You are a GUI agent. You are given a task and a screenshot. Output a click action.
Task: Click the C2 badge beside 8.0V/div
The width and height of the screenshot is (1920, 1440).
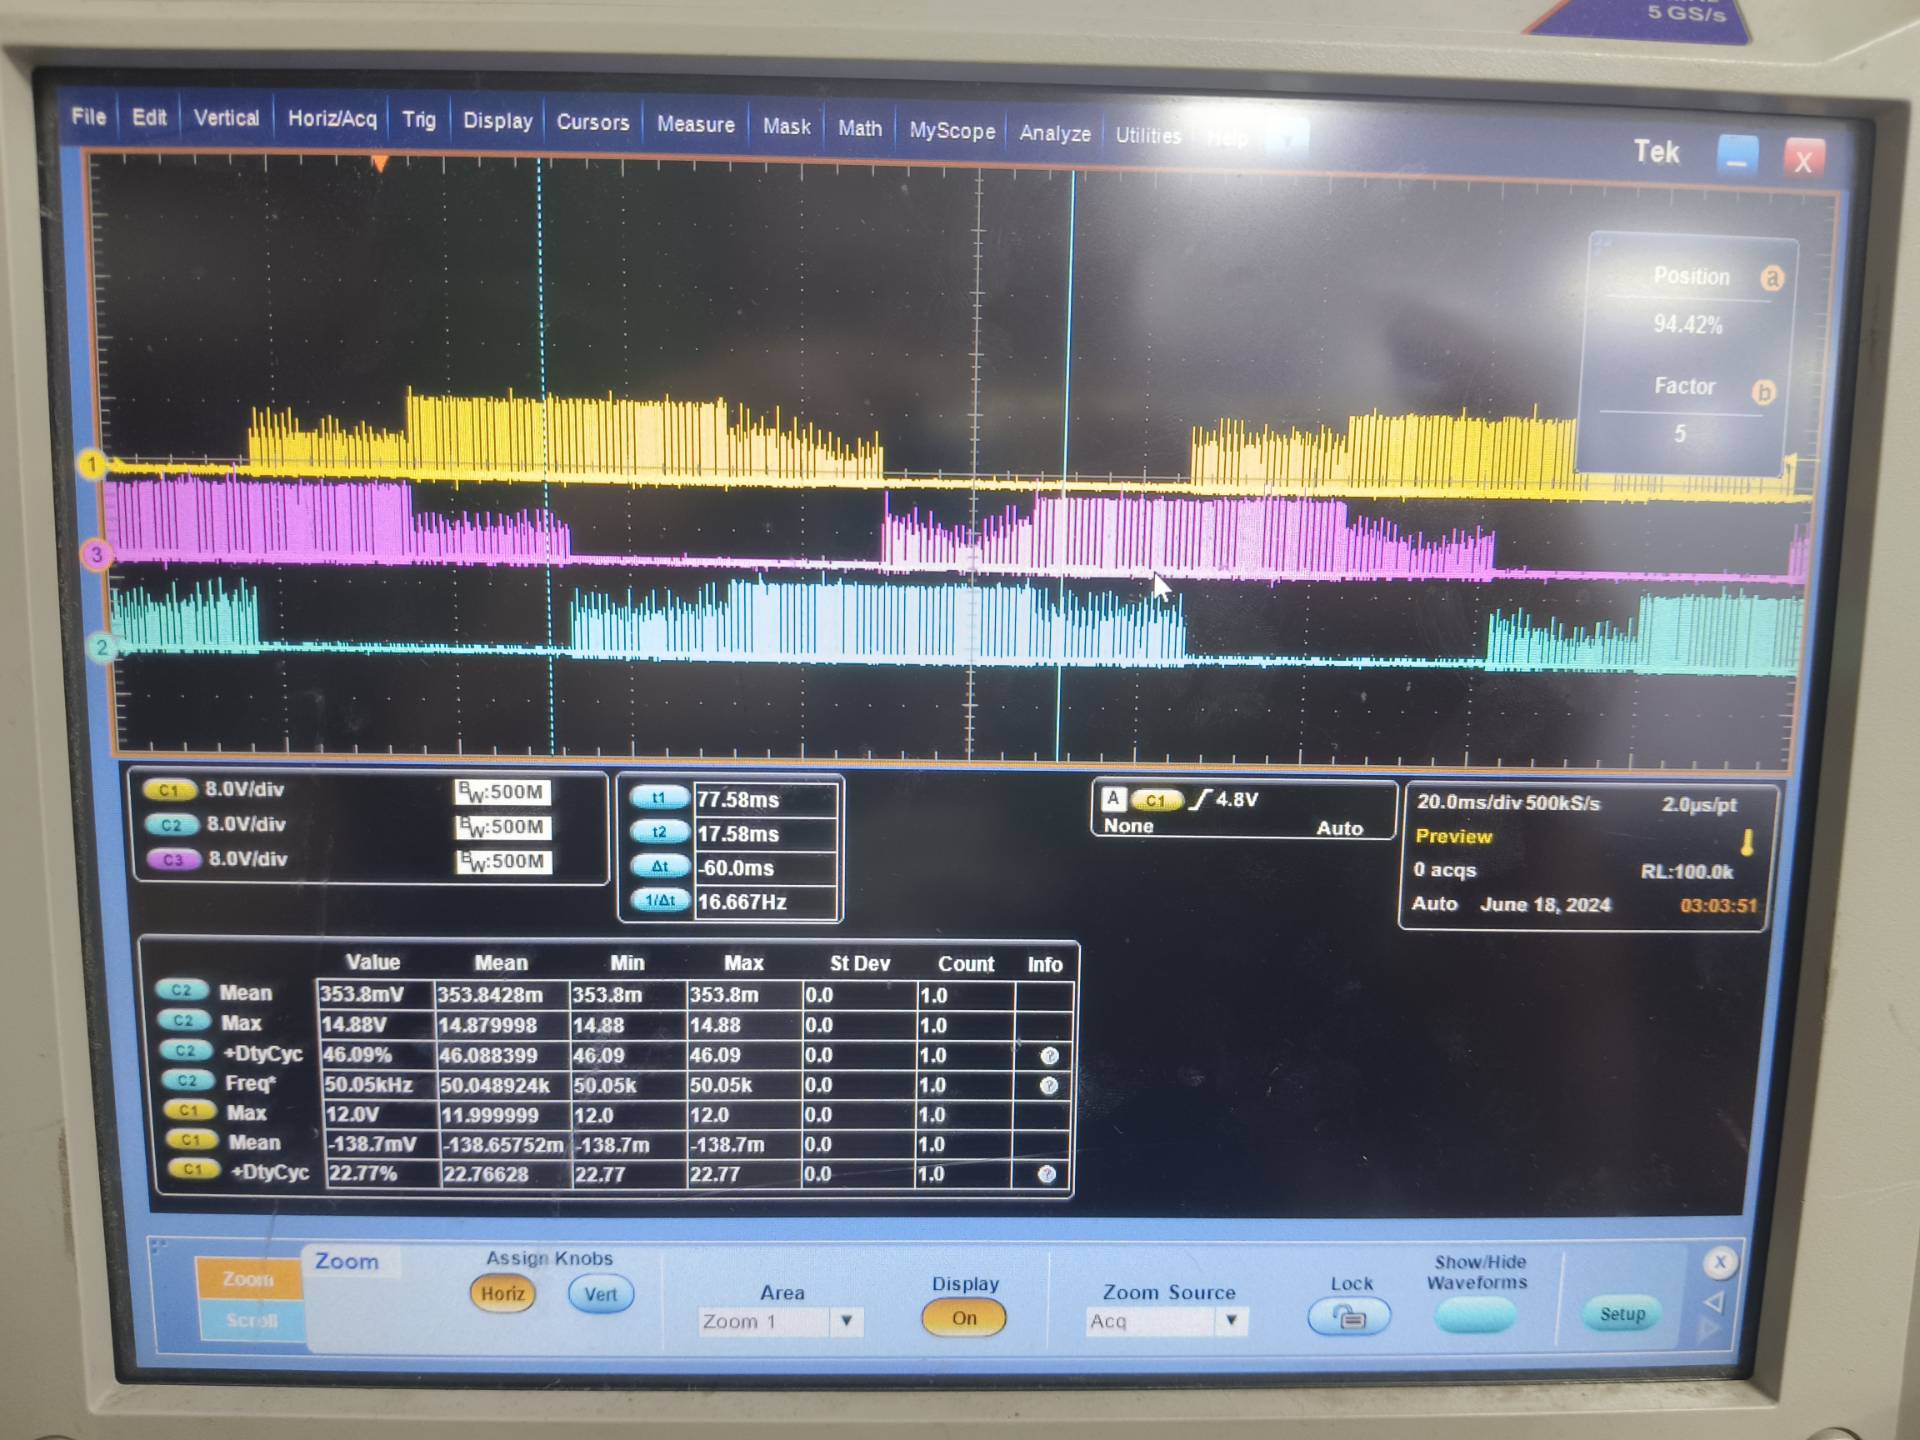[171, 825]
